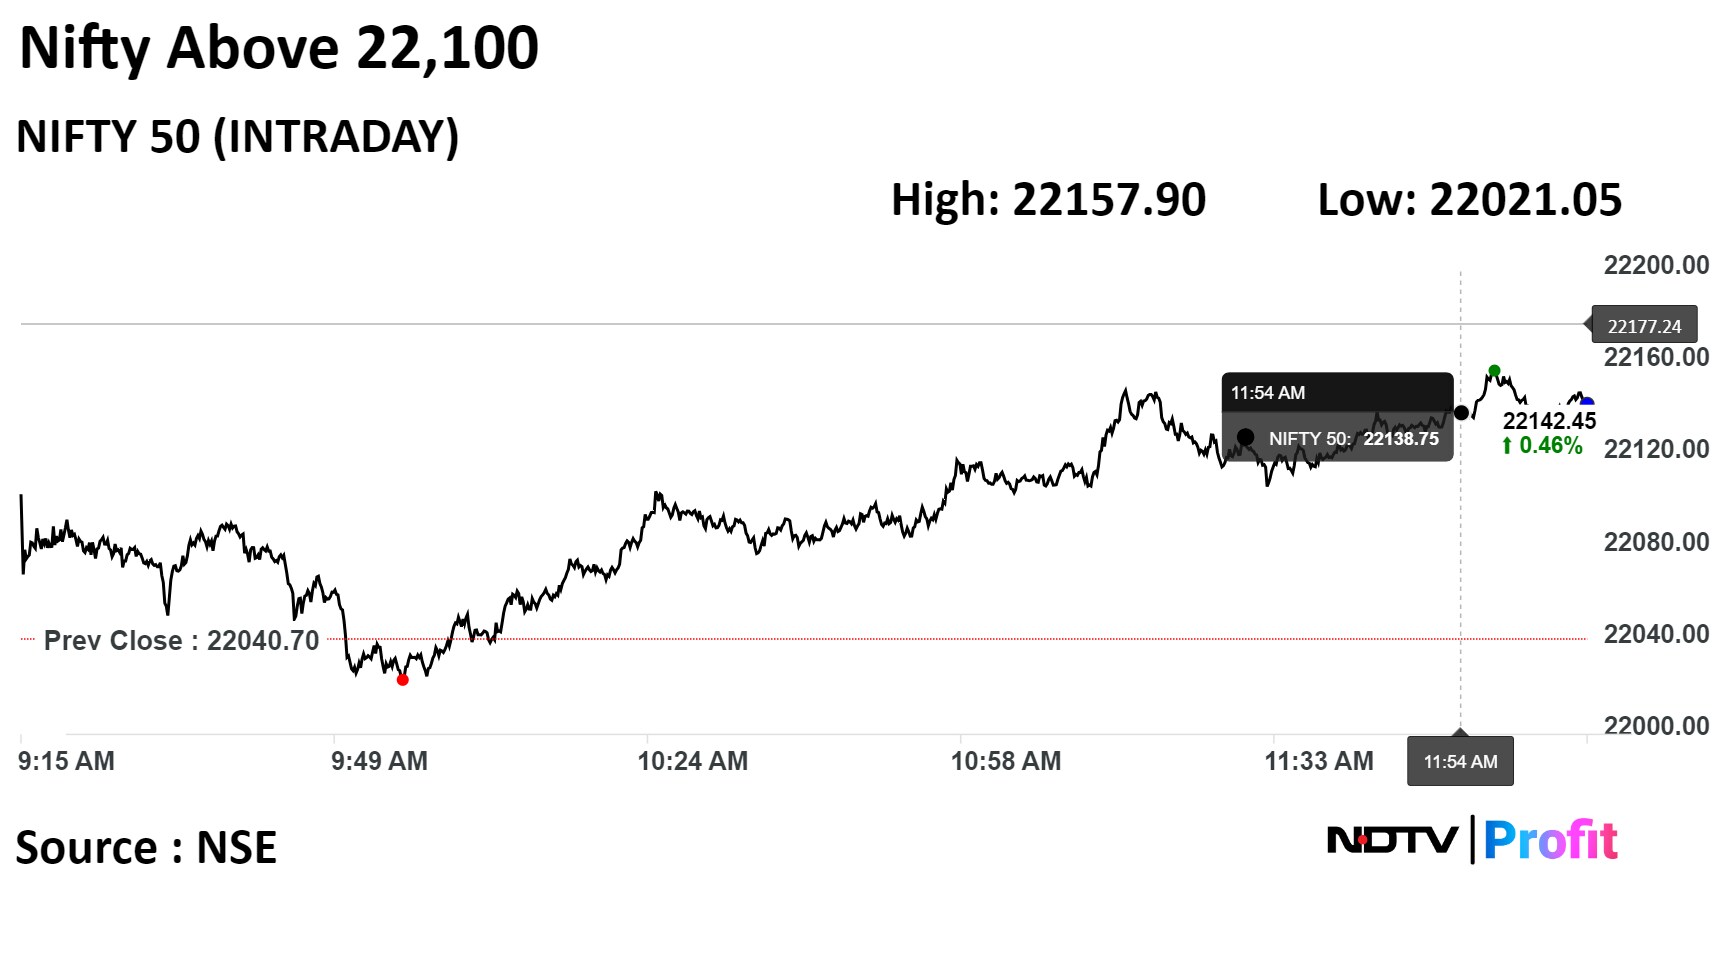The image size is (1728, 972).
Task: Click the 22200.00 y-axis label
Action: [x=1656, y=265]
